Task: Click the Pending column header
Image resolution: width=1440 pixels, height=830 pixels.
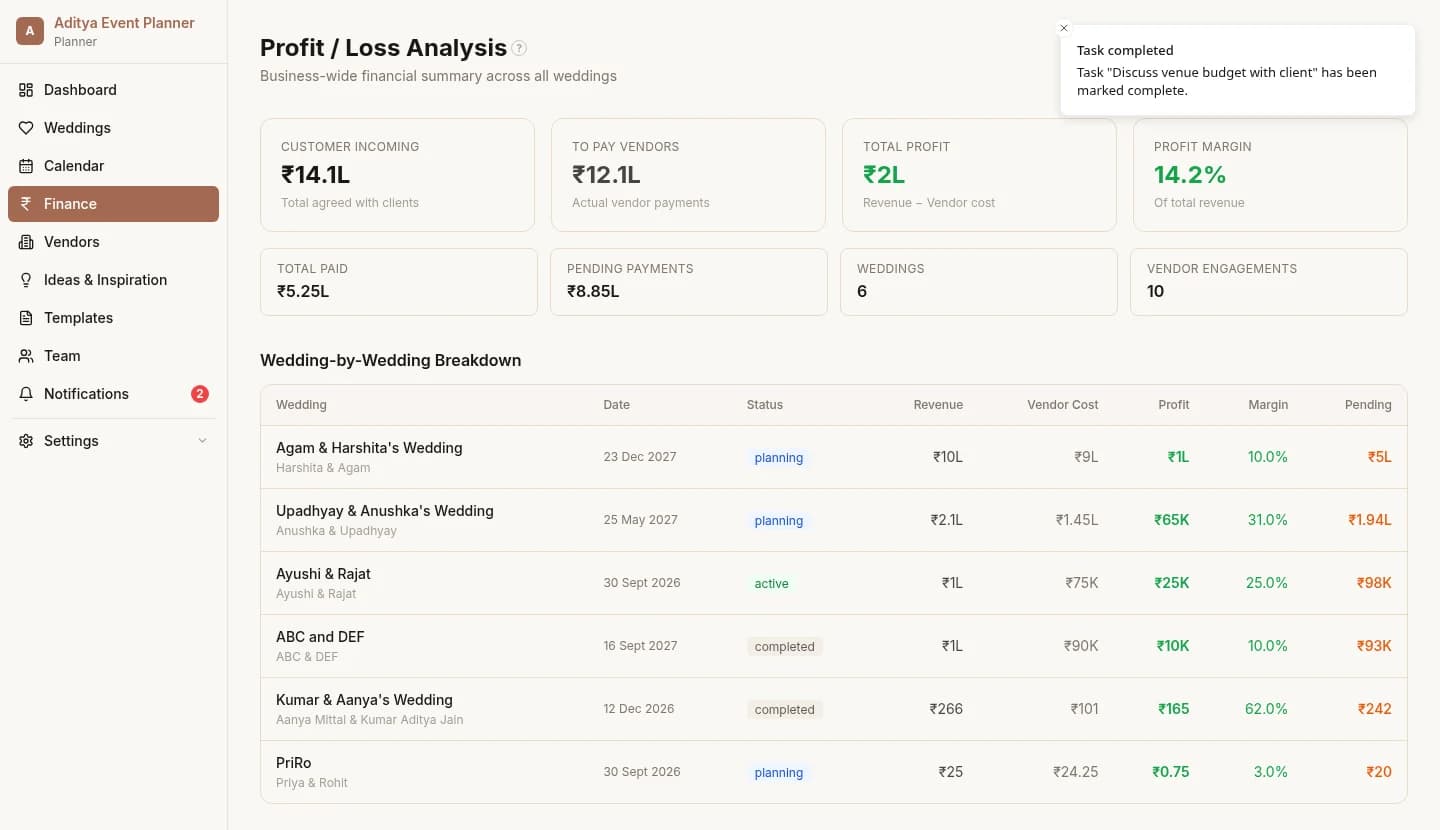Action: pyautogui.click(x=1368, y=405)
